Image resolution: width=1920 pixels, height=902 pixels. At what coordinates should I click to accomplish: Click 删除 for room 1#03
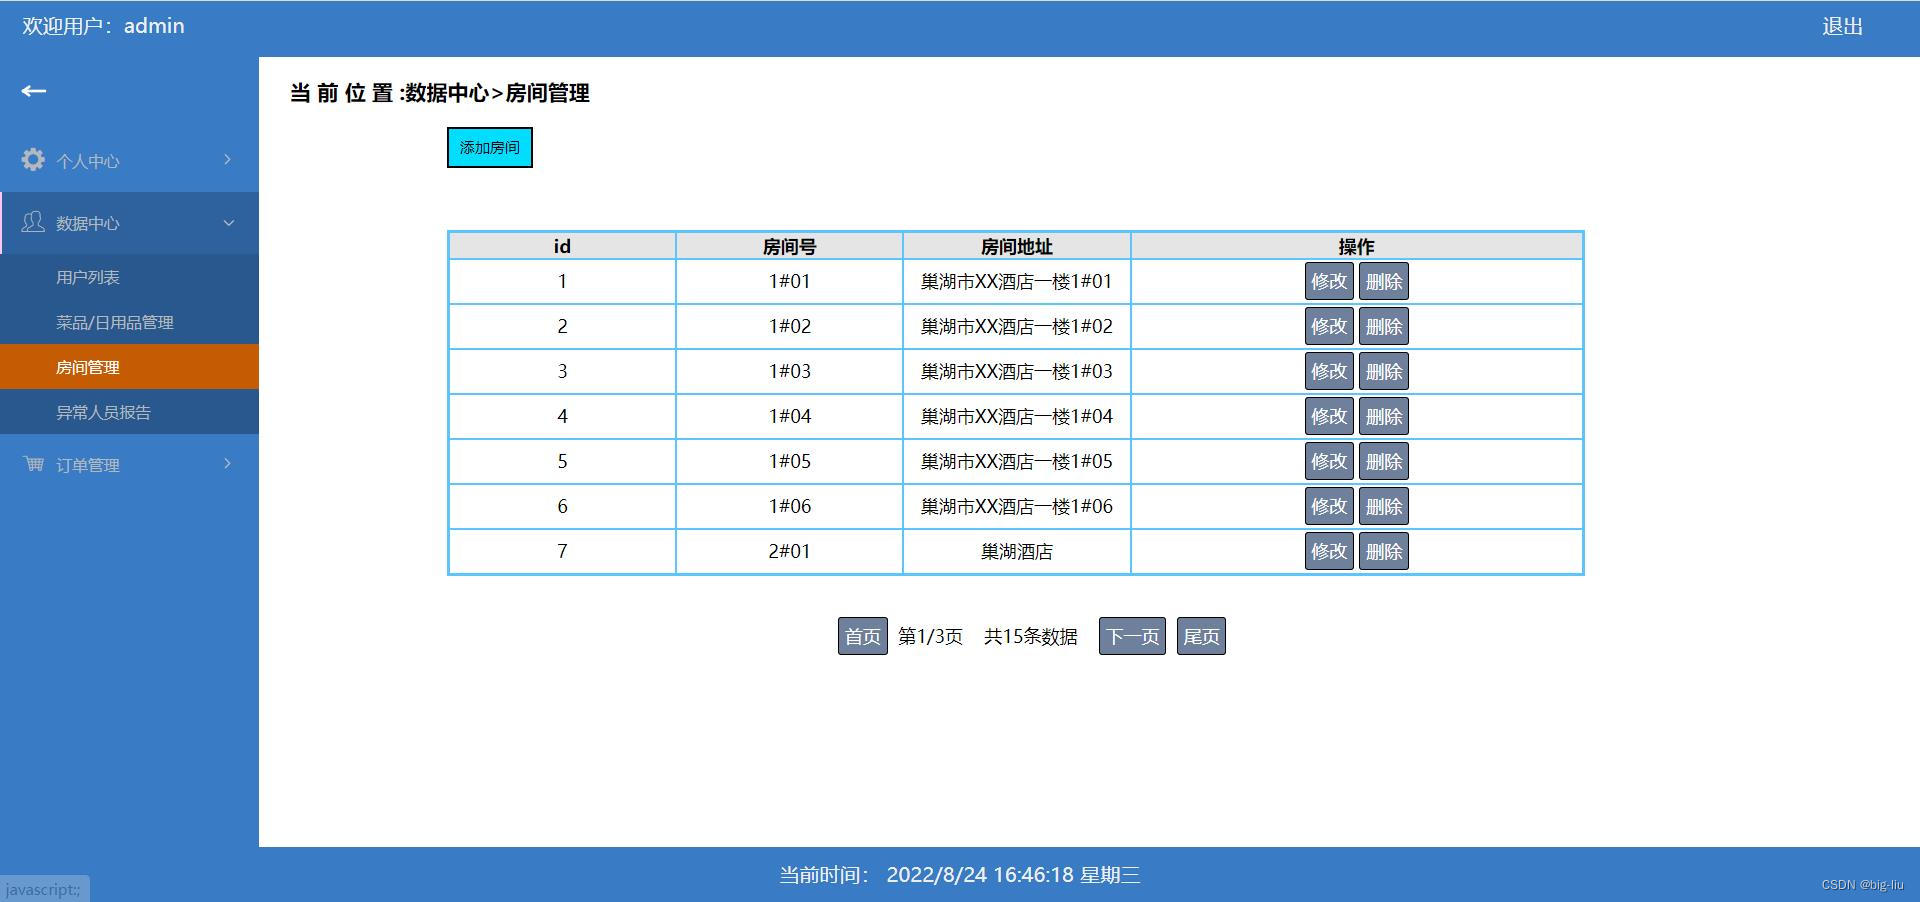[1384, 371]
